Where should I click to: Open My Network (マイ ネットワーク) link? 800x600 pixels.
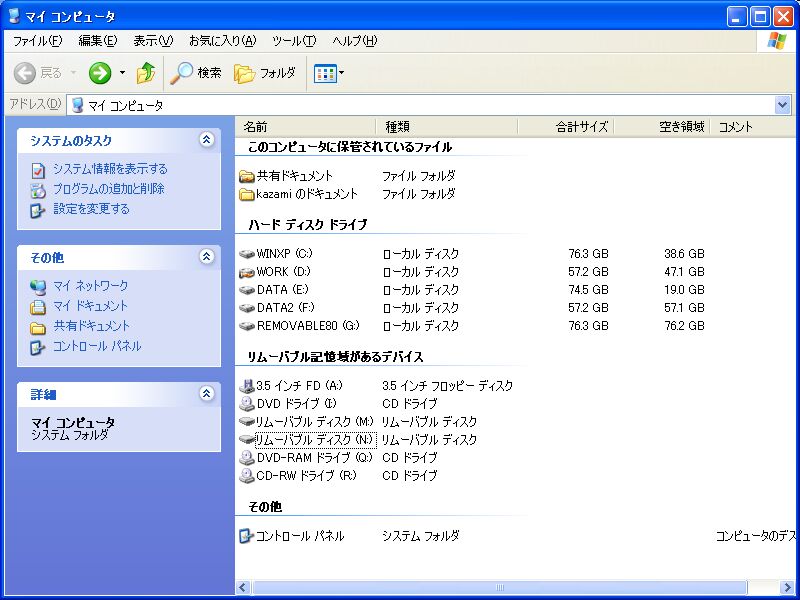pyautogui.click(x=90, y=286)
